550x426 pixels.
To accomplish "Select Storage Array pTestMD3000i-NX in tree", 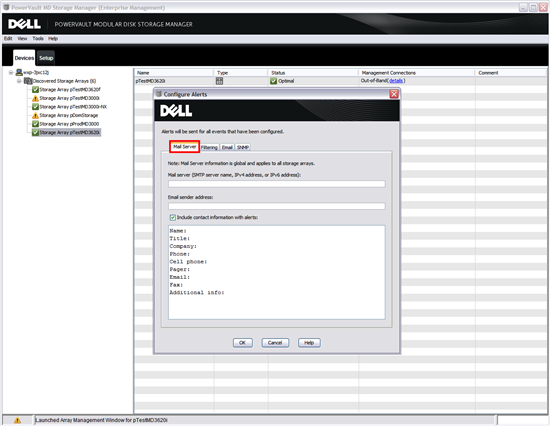I will click(x=73, y=107).
